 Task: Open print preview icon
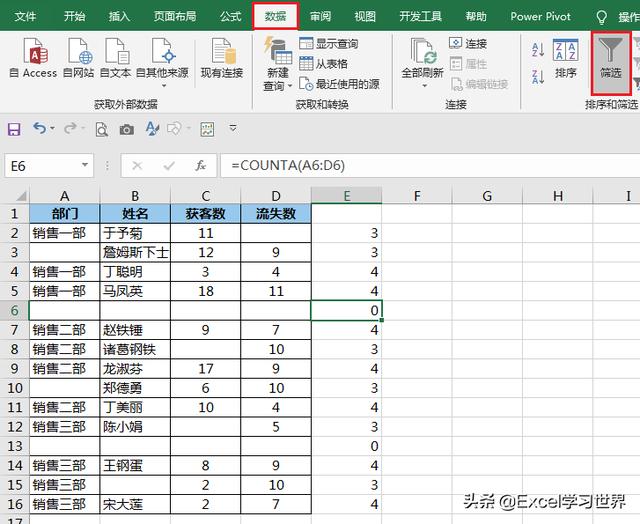coord(101,129)
